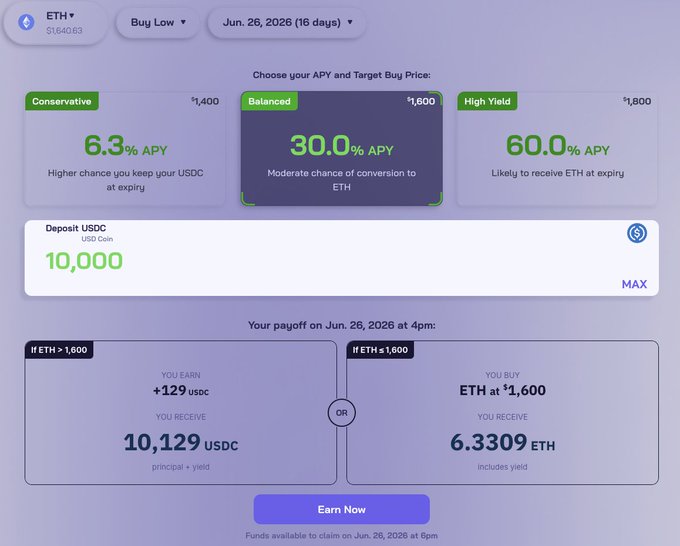Click Moderate chance of conversion description
This screenshot has height=546, width=680.
[342, 180]
